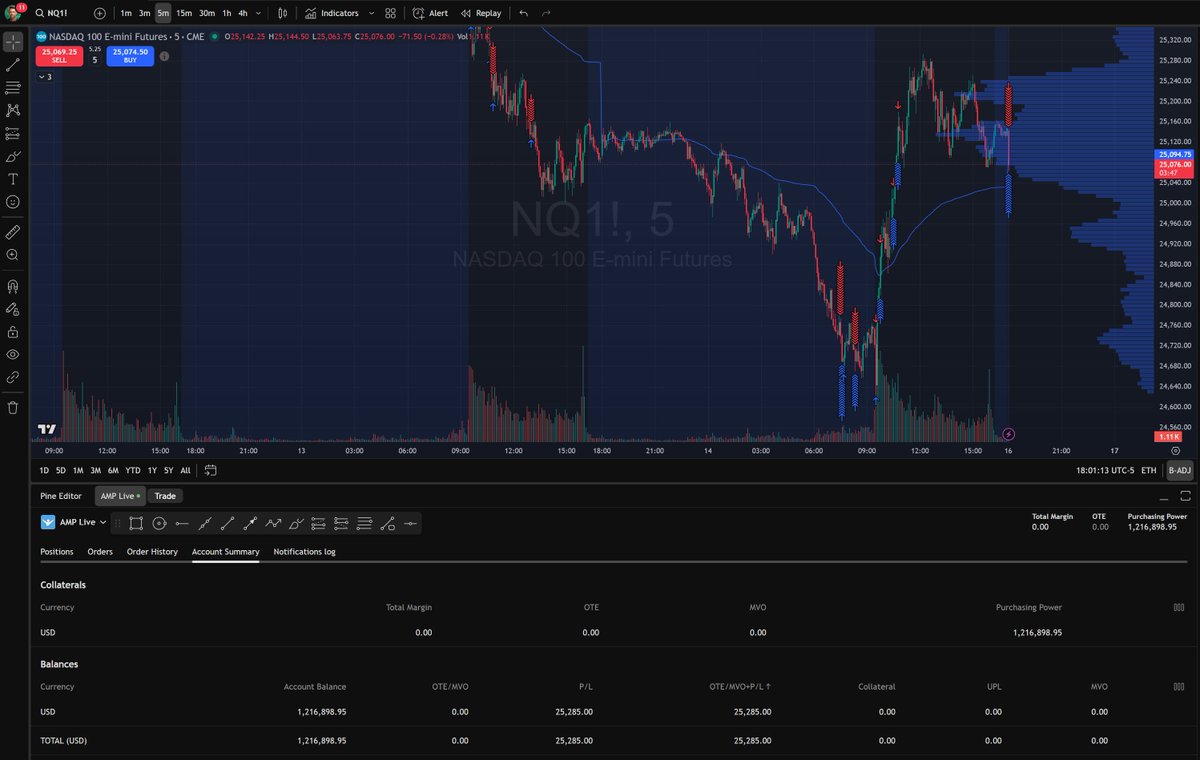The height and width of the screenshot is (760, 1200).
Task: Set chart range to 5D
Action: tap(60, 470)
